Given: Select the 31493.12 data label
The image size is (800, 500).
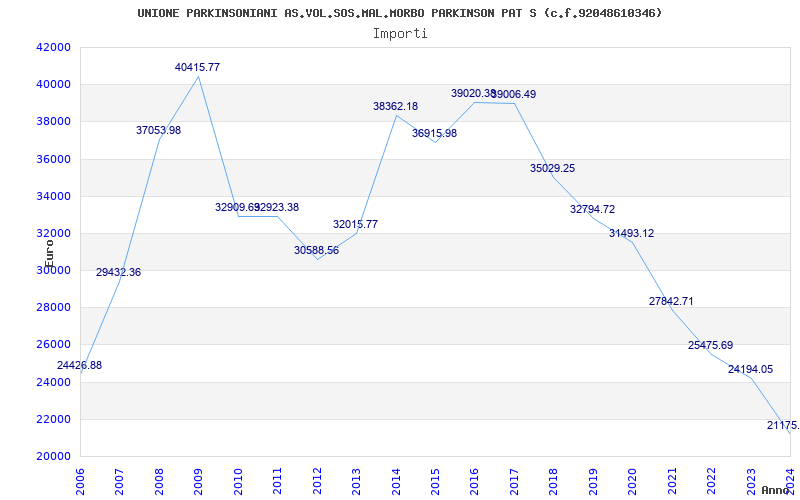Looking at the screenshot, I should point(632,233).
